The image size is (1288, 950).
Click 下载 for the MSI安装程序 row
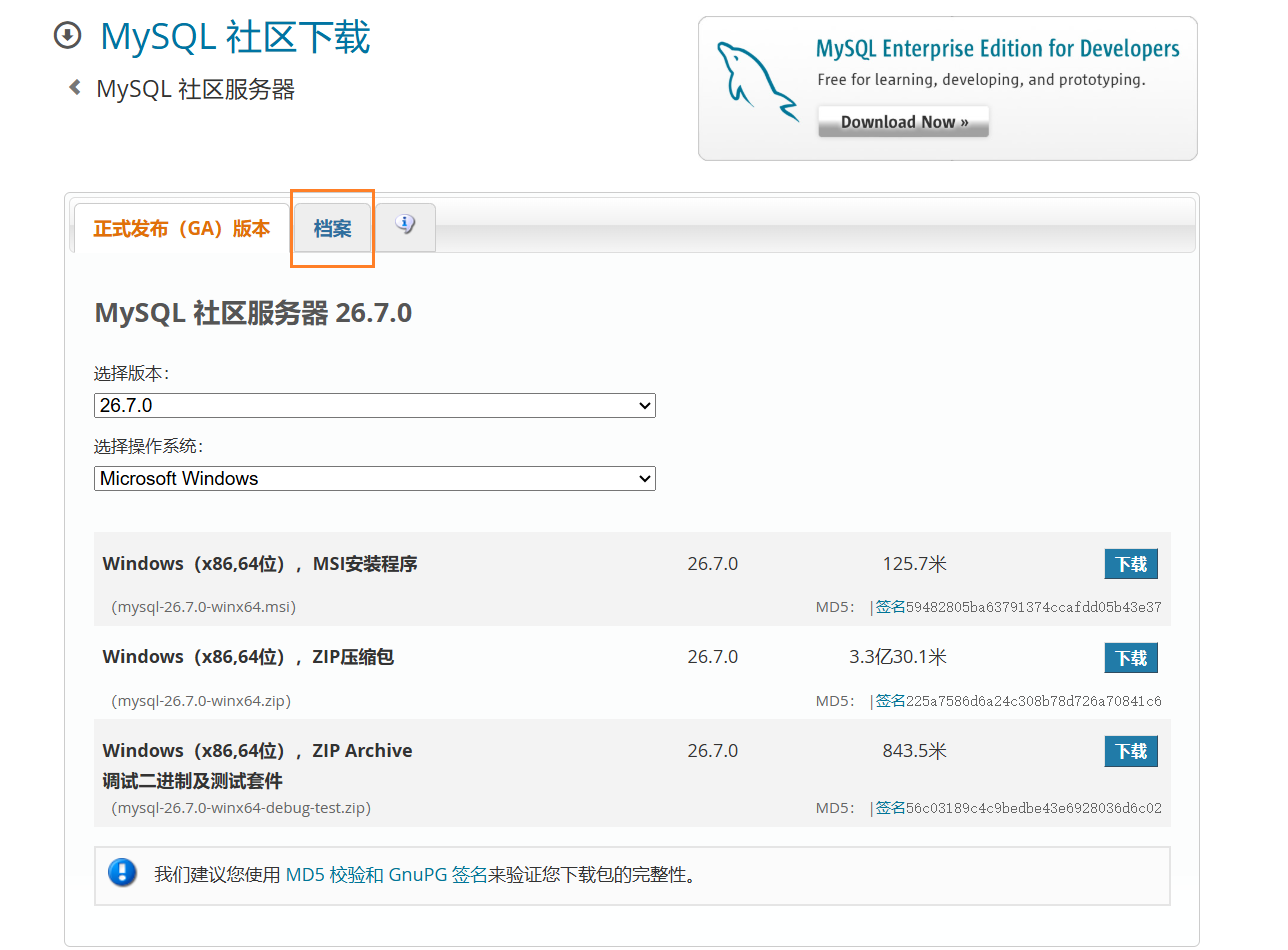click(x=1131, y=564)
